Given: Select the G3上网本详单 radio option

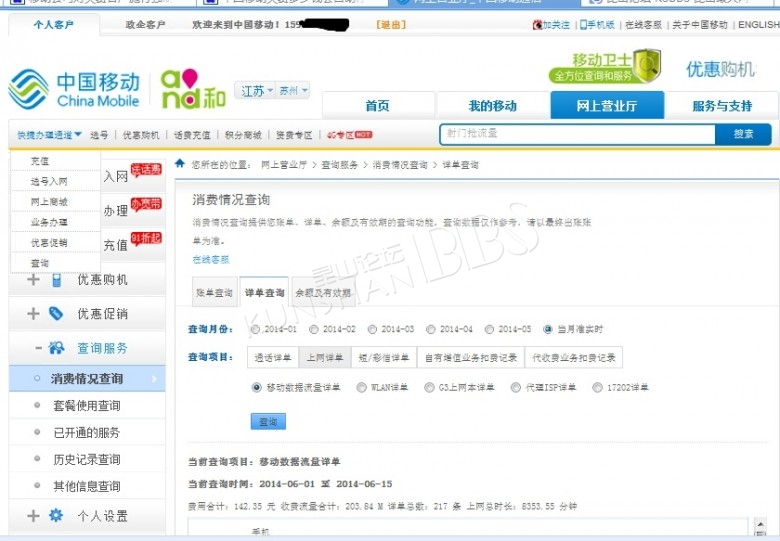Looking at the screenshot, I should (x=429, y=387).
